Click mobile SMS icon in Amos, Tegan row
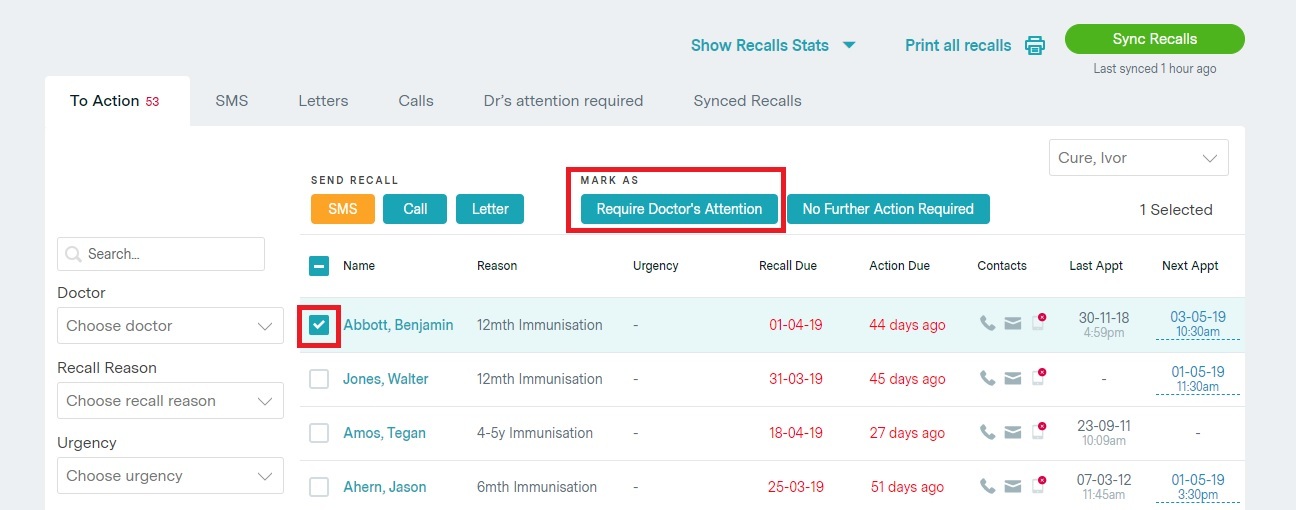The width and height of the screenshot is (1296, 510). (1039, 432)
